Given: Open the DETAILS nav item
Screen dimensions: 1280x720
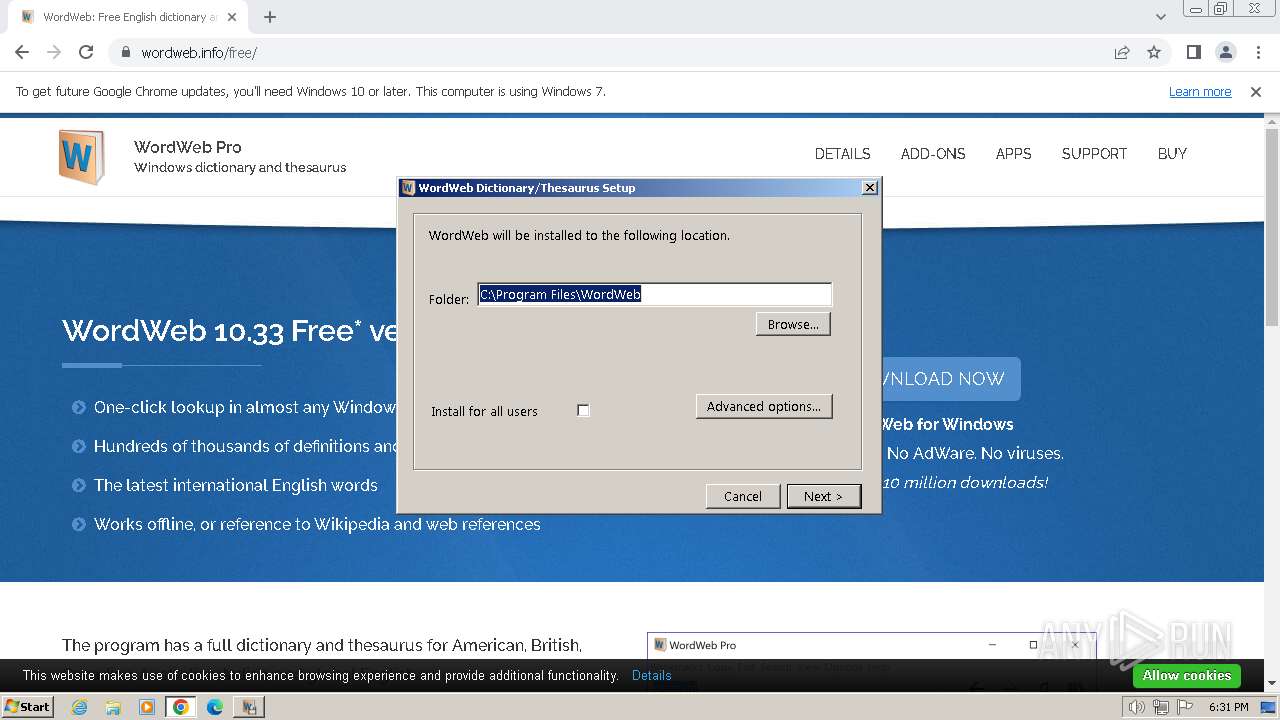Looking at the screenshot, I should point(842,154).
